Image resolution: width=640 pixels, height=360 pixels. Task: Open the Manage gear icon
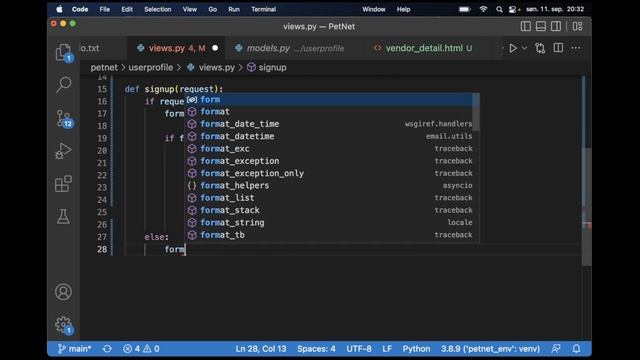tap(63, 325)
